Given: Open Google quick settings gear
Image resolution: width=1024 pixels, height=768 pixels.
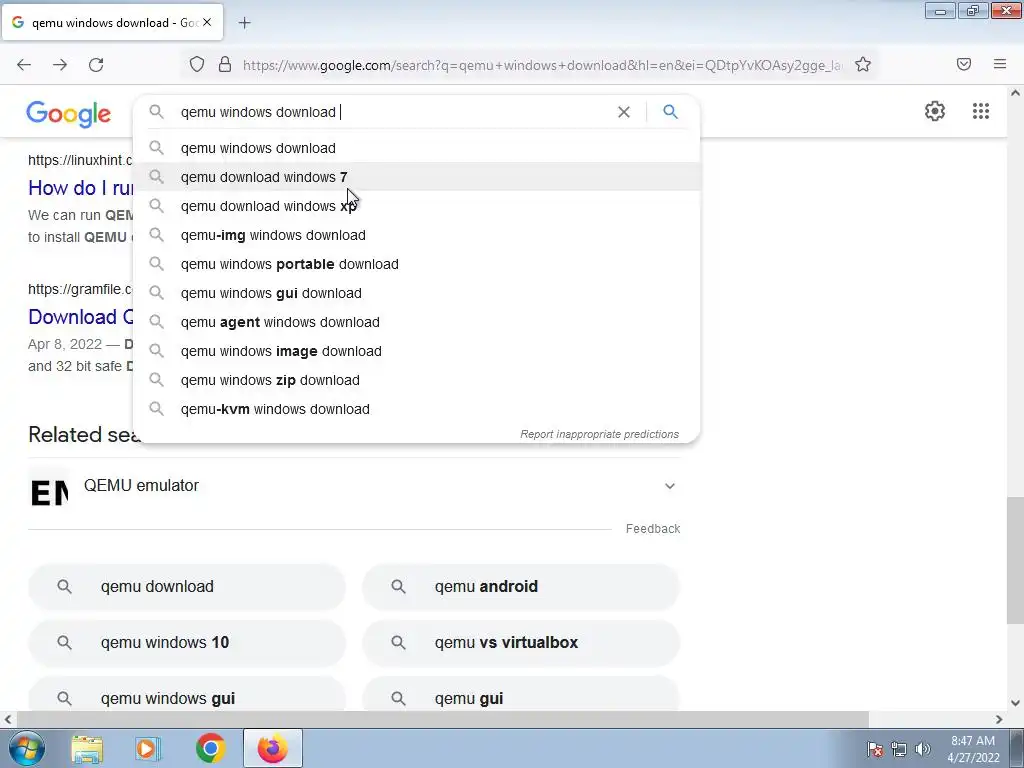Looking at the screenshot, I should click(935, 111).
